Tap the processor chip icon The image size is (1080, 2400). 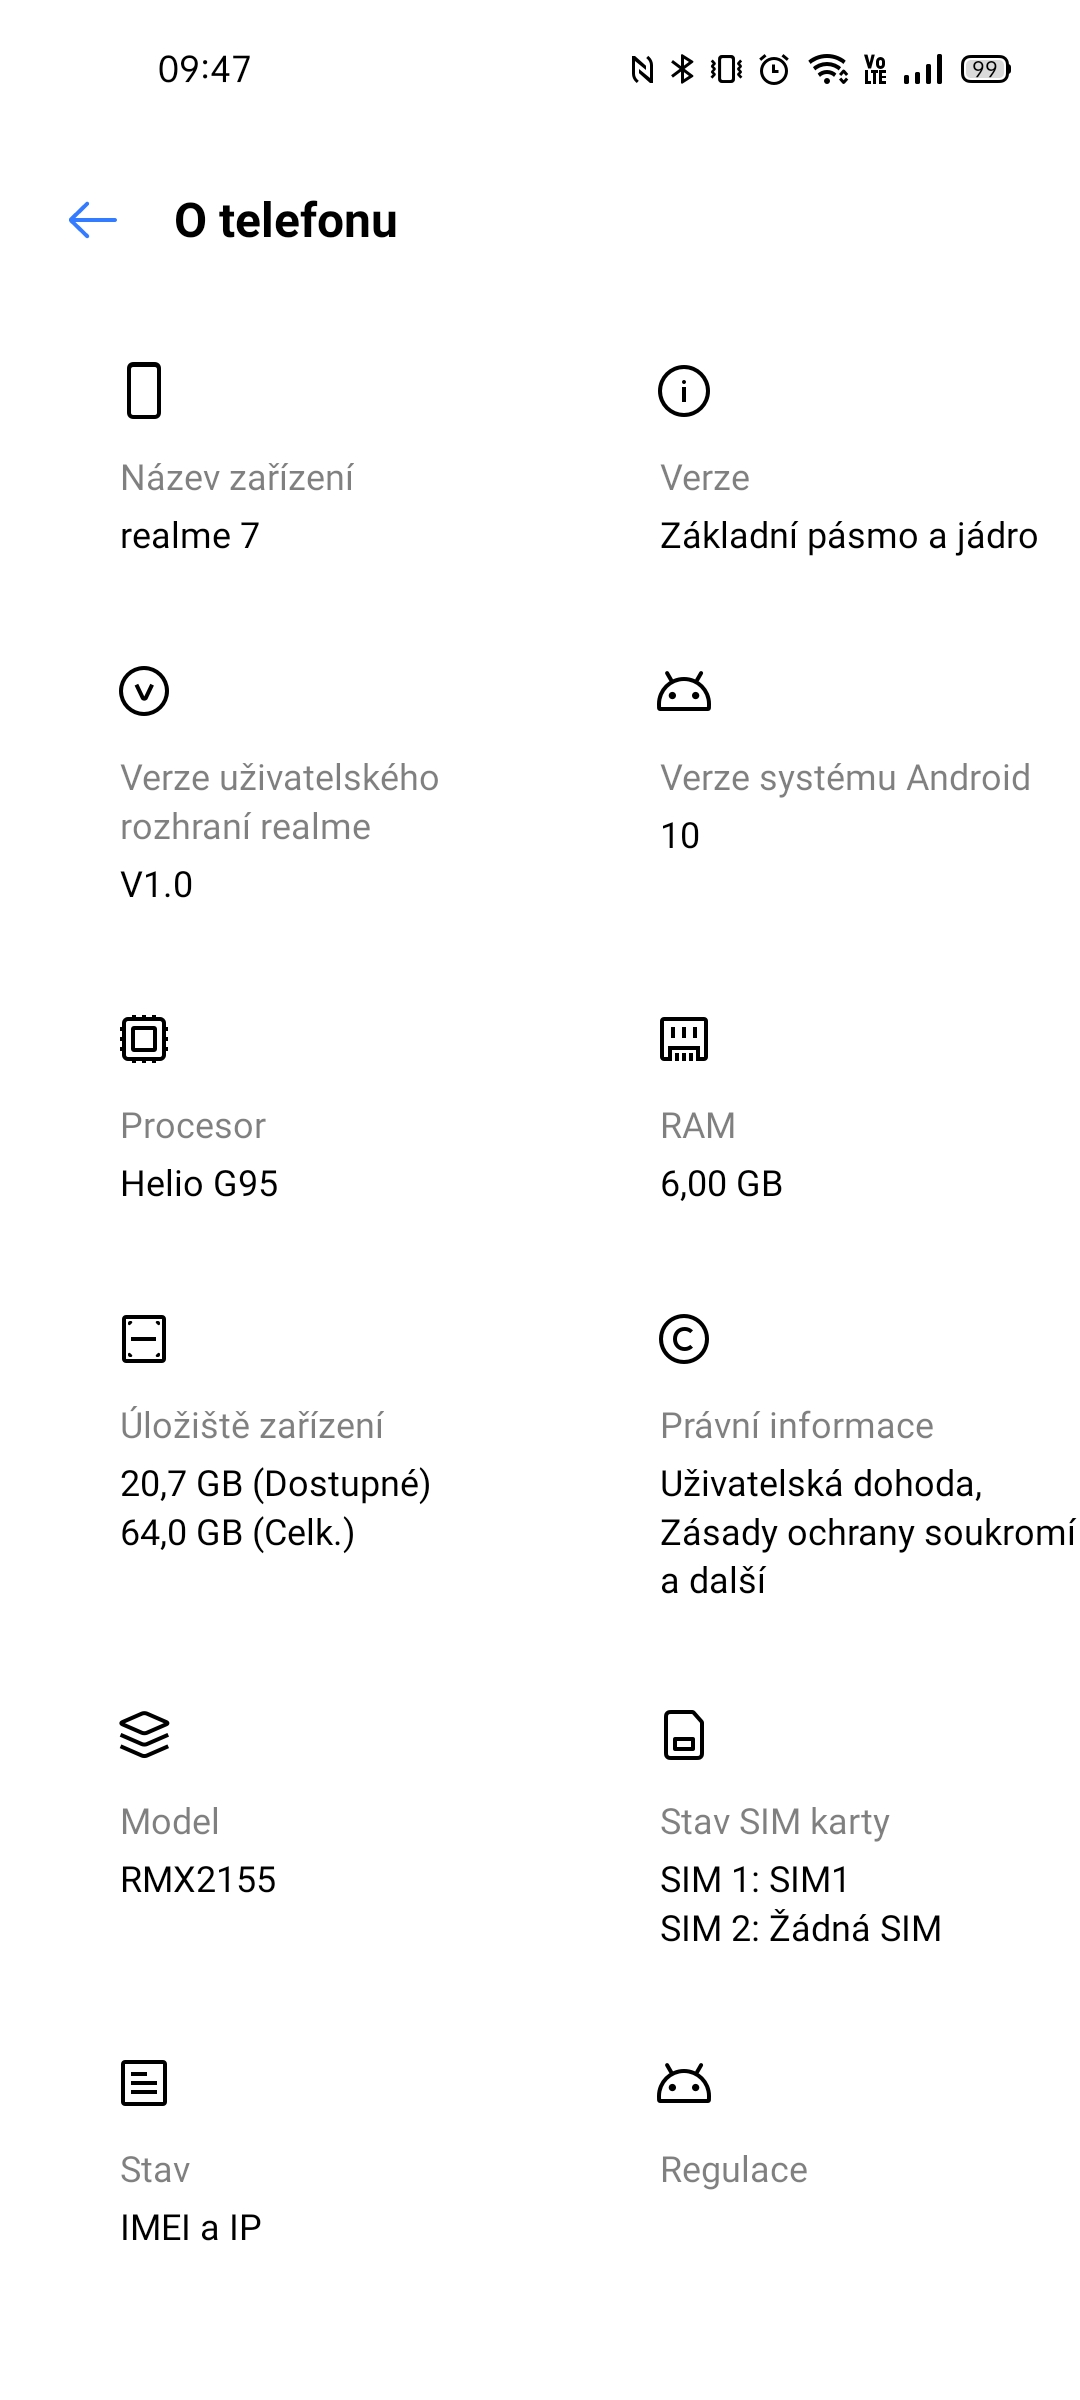click(x=144, y=1039)
